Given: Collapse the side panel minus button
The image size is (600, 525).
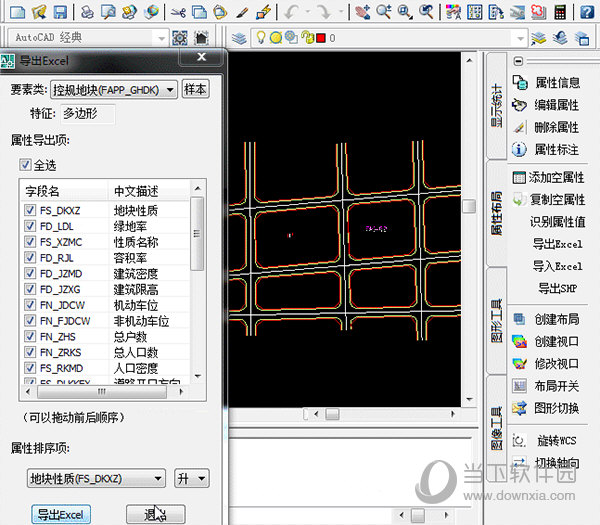Looking at the screenshot, I should click(x=518, y=61).
